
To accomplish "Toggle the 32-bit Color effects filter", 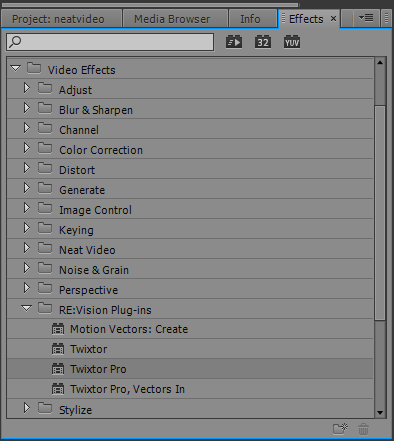I will tap(263, 42).
